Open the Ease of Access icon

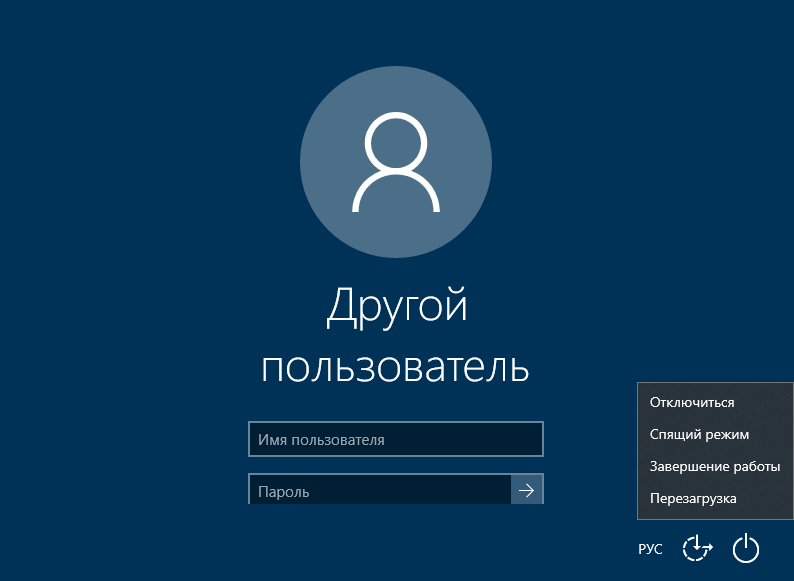(x=698, y=549)
